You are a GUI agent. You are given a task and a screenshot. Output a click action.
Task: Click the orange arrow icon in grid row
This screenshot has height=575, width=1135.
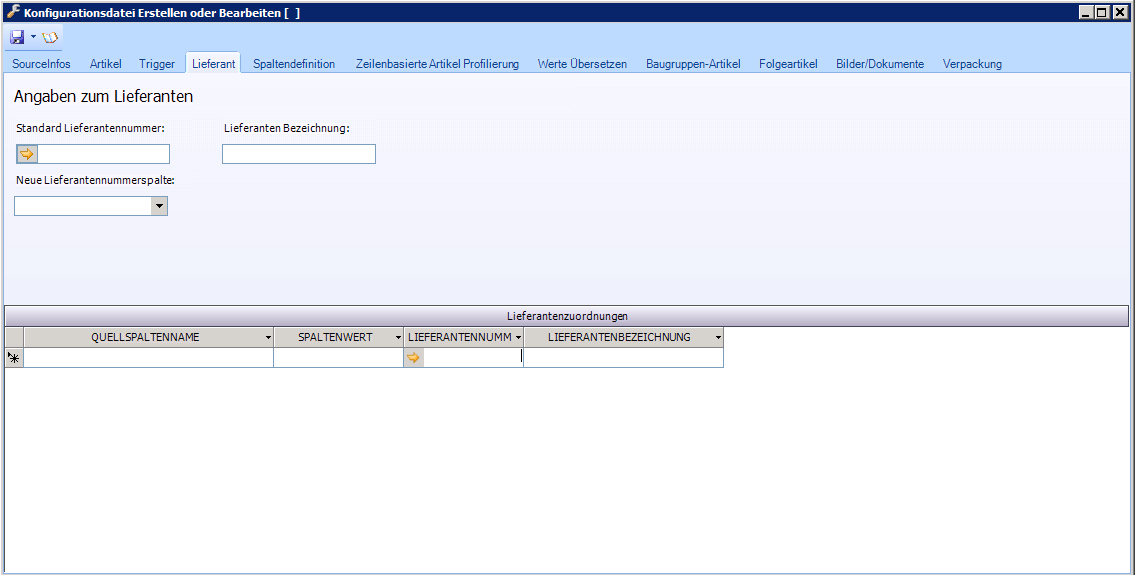pos(414,358)
